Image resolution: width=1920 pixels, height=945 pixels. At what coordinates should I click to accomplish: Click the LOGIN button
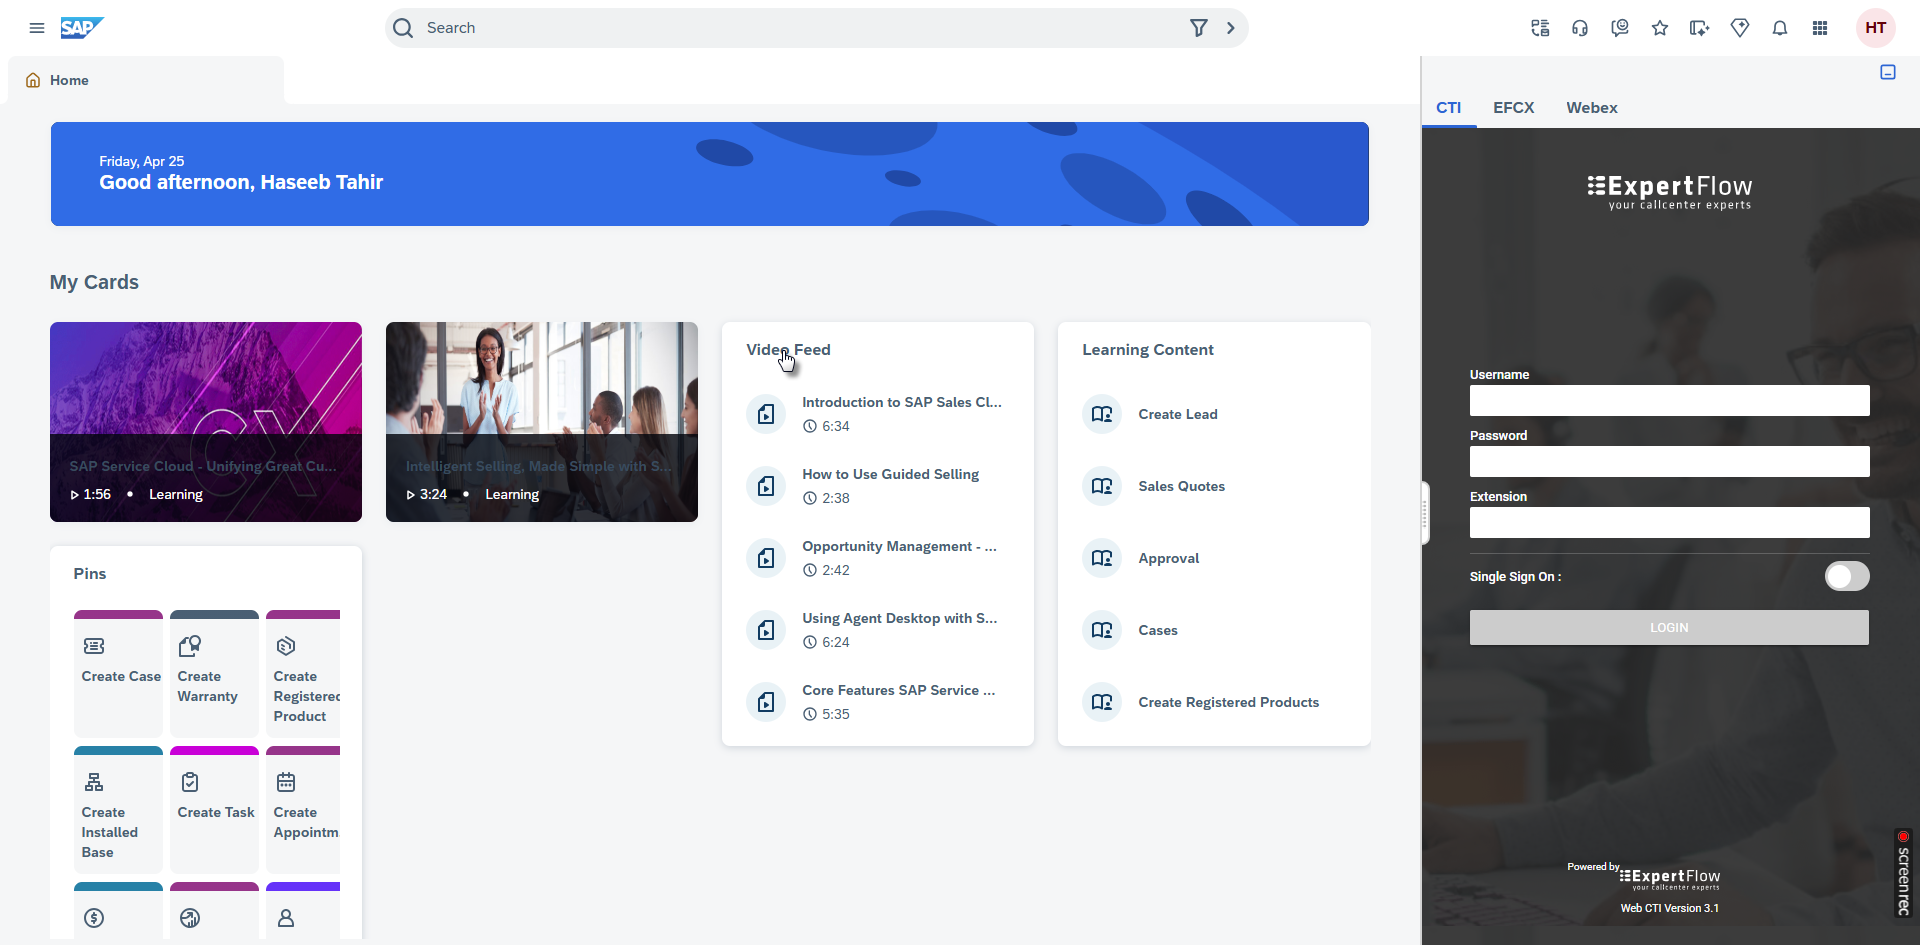click(x=1668, y=628)
